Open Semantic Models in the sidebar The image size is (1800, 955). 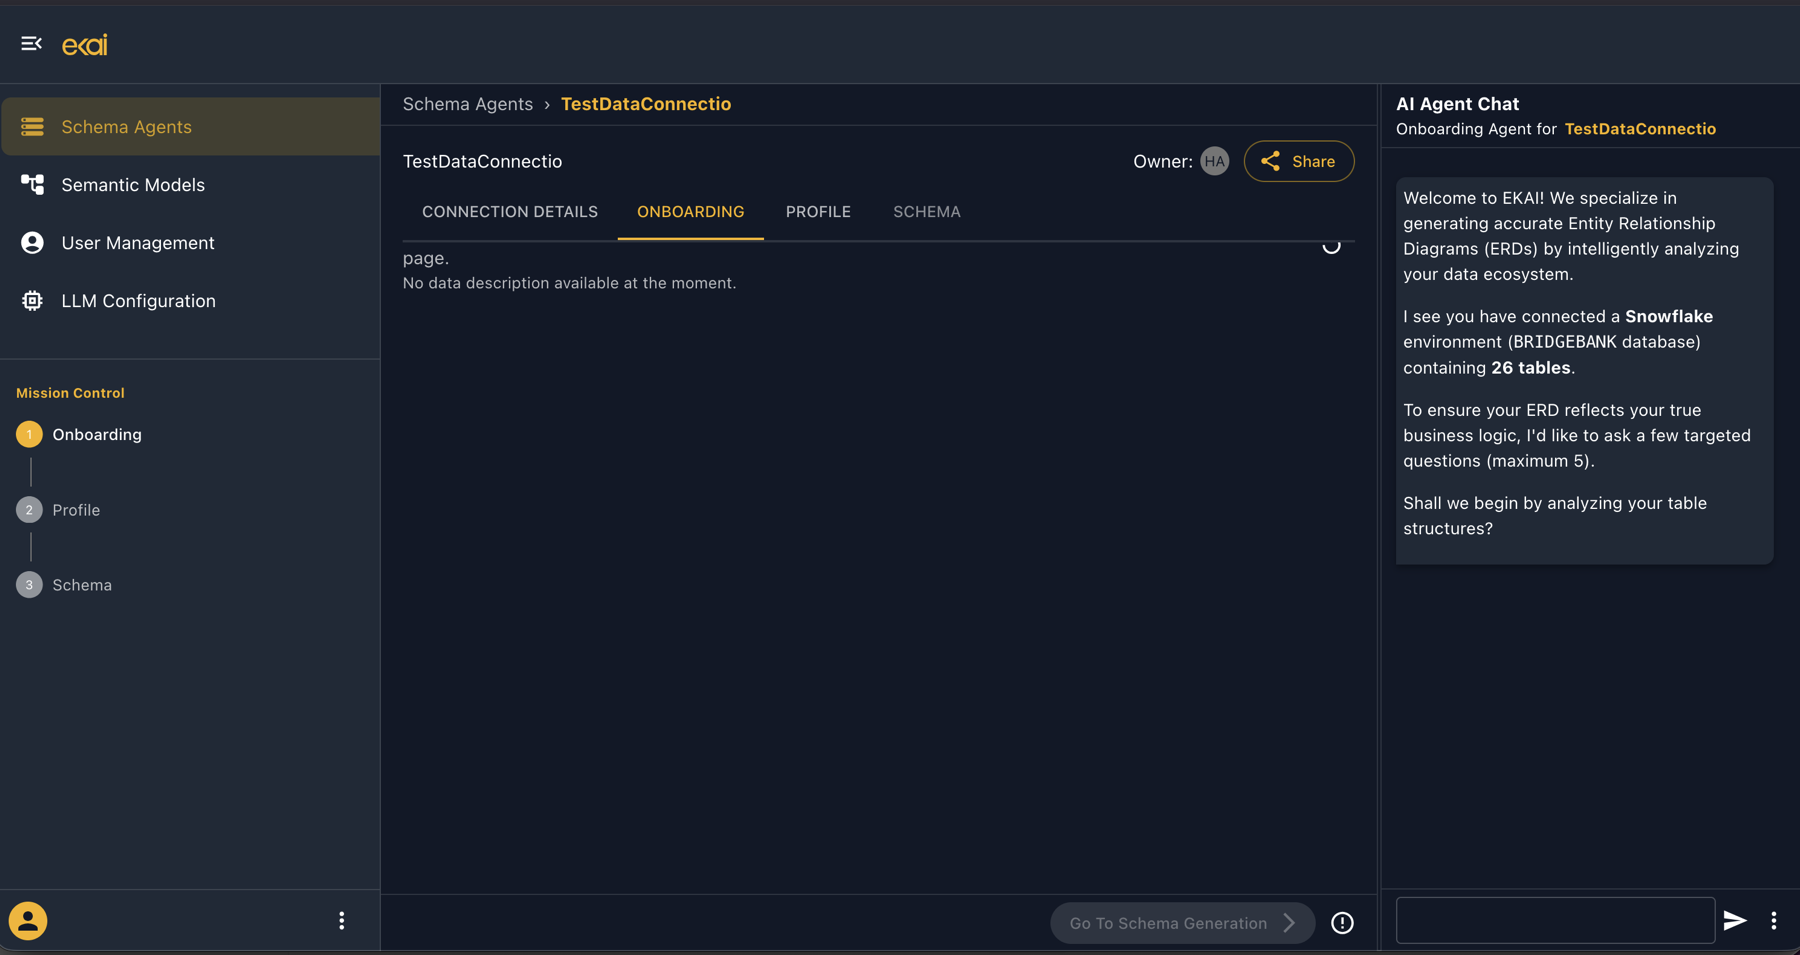190,185
